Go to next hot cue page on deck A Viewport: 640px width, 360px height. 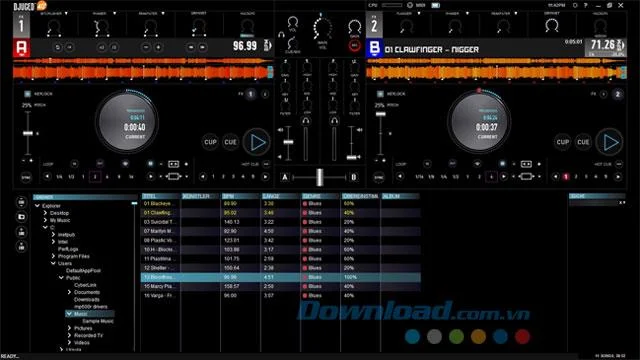pyautogui.click(x=265, y=177)
